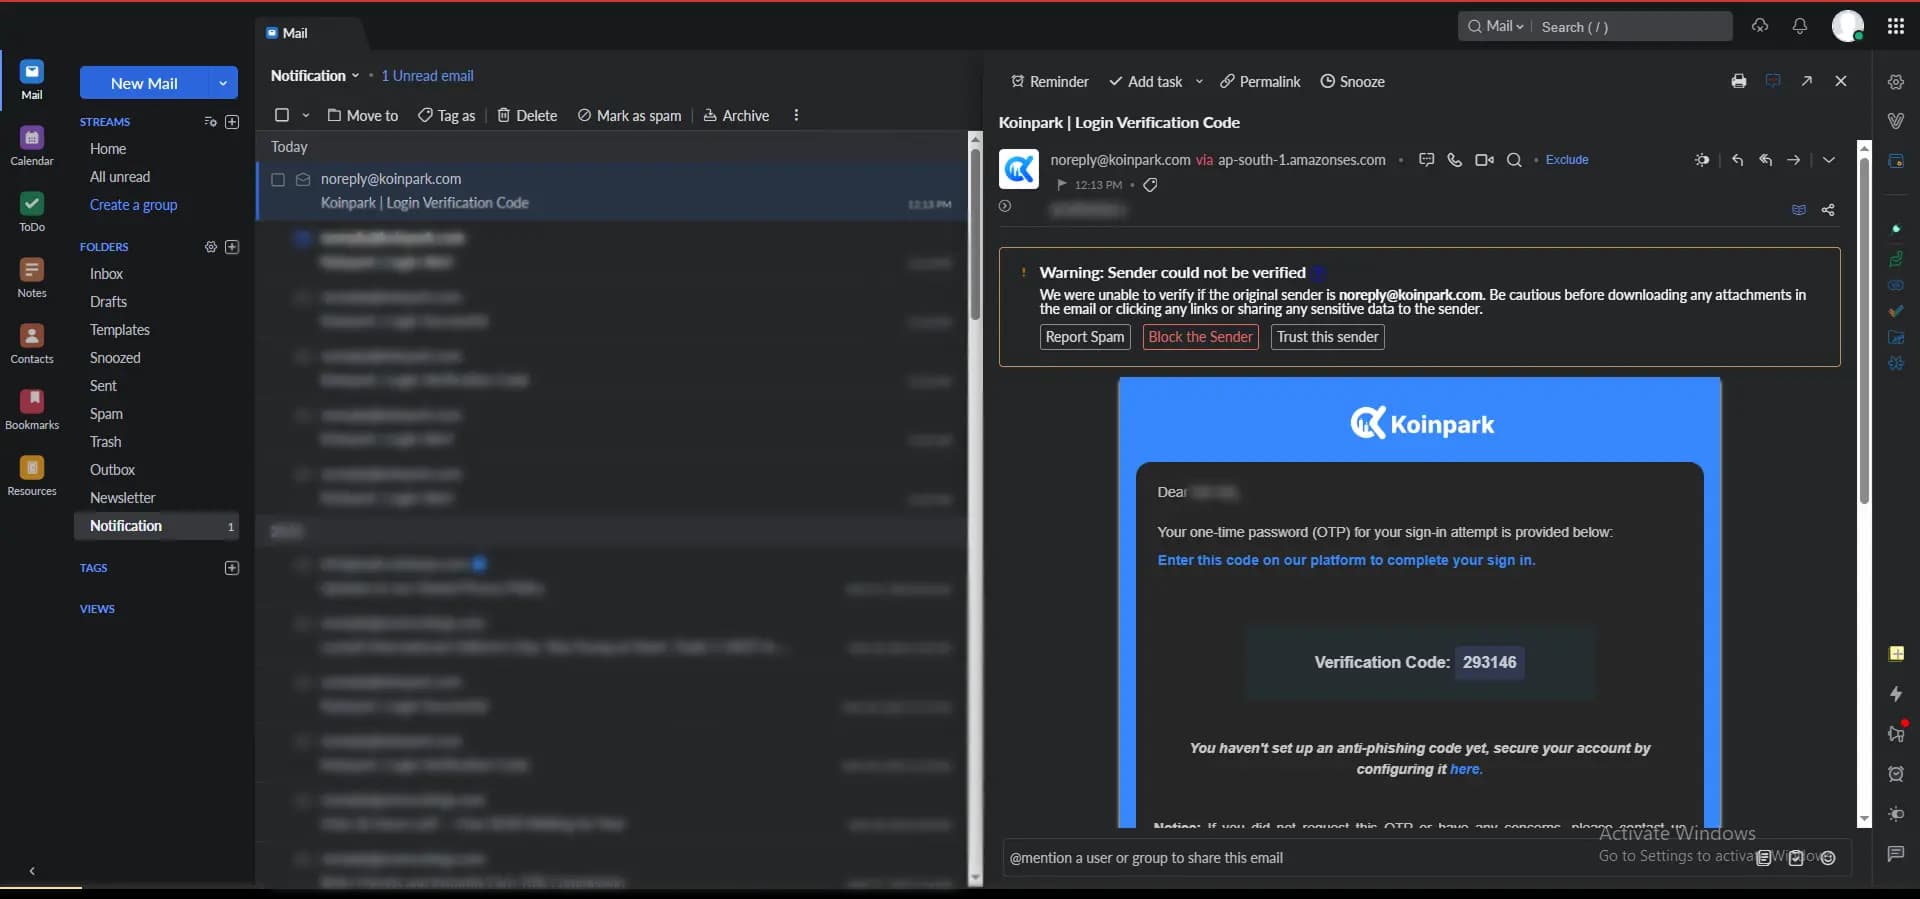Search emails from this sender
The image size is (1920, 899).
[x=1514, y=160]
